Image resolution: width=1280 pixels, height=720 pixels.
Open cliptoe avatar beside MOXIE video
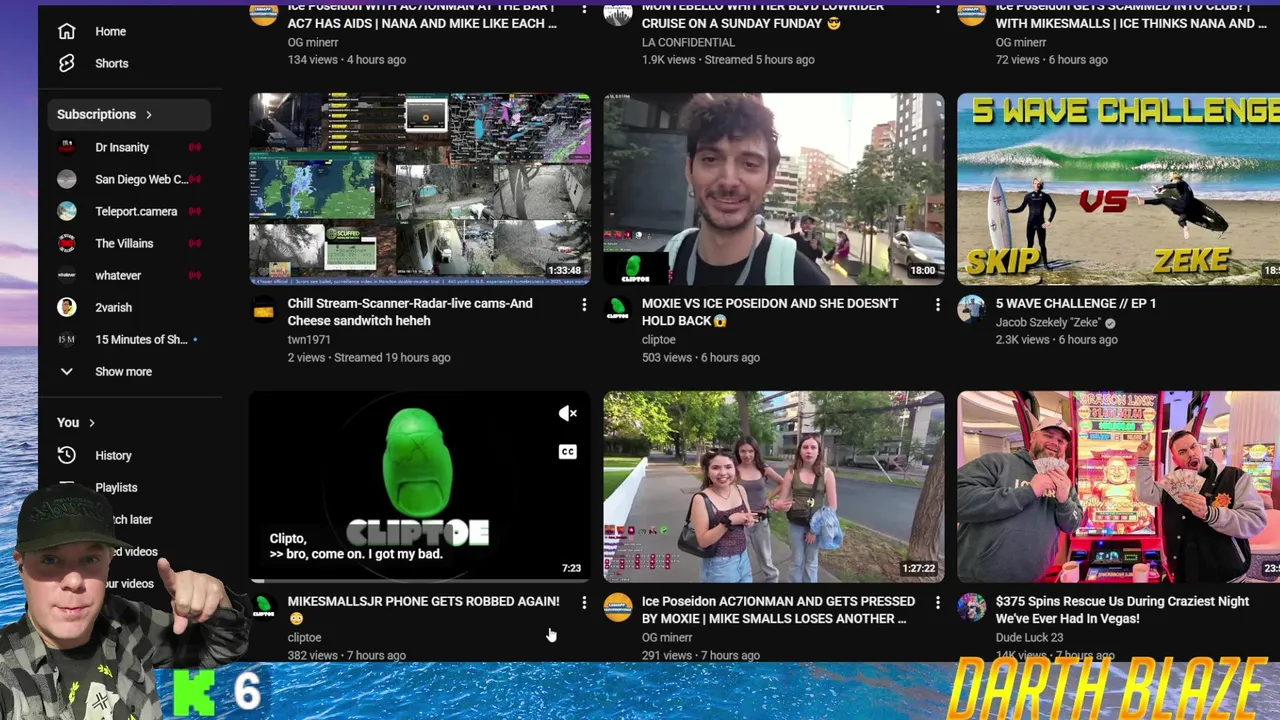coord(618,310)
